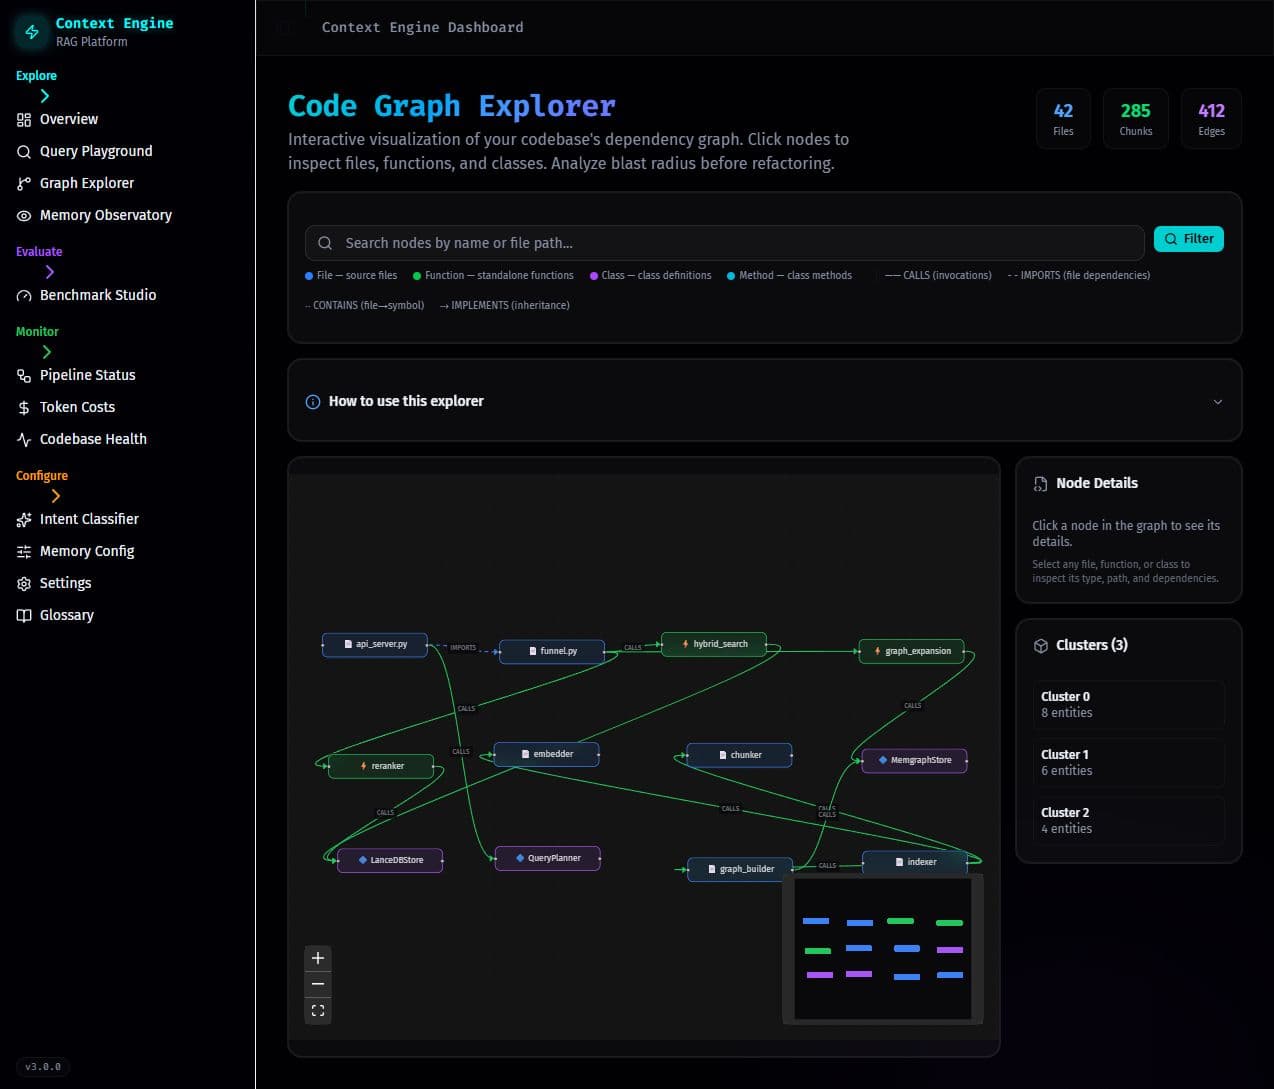Click the Glossary book icon

(x=24, y=616)
